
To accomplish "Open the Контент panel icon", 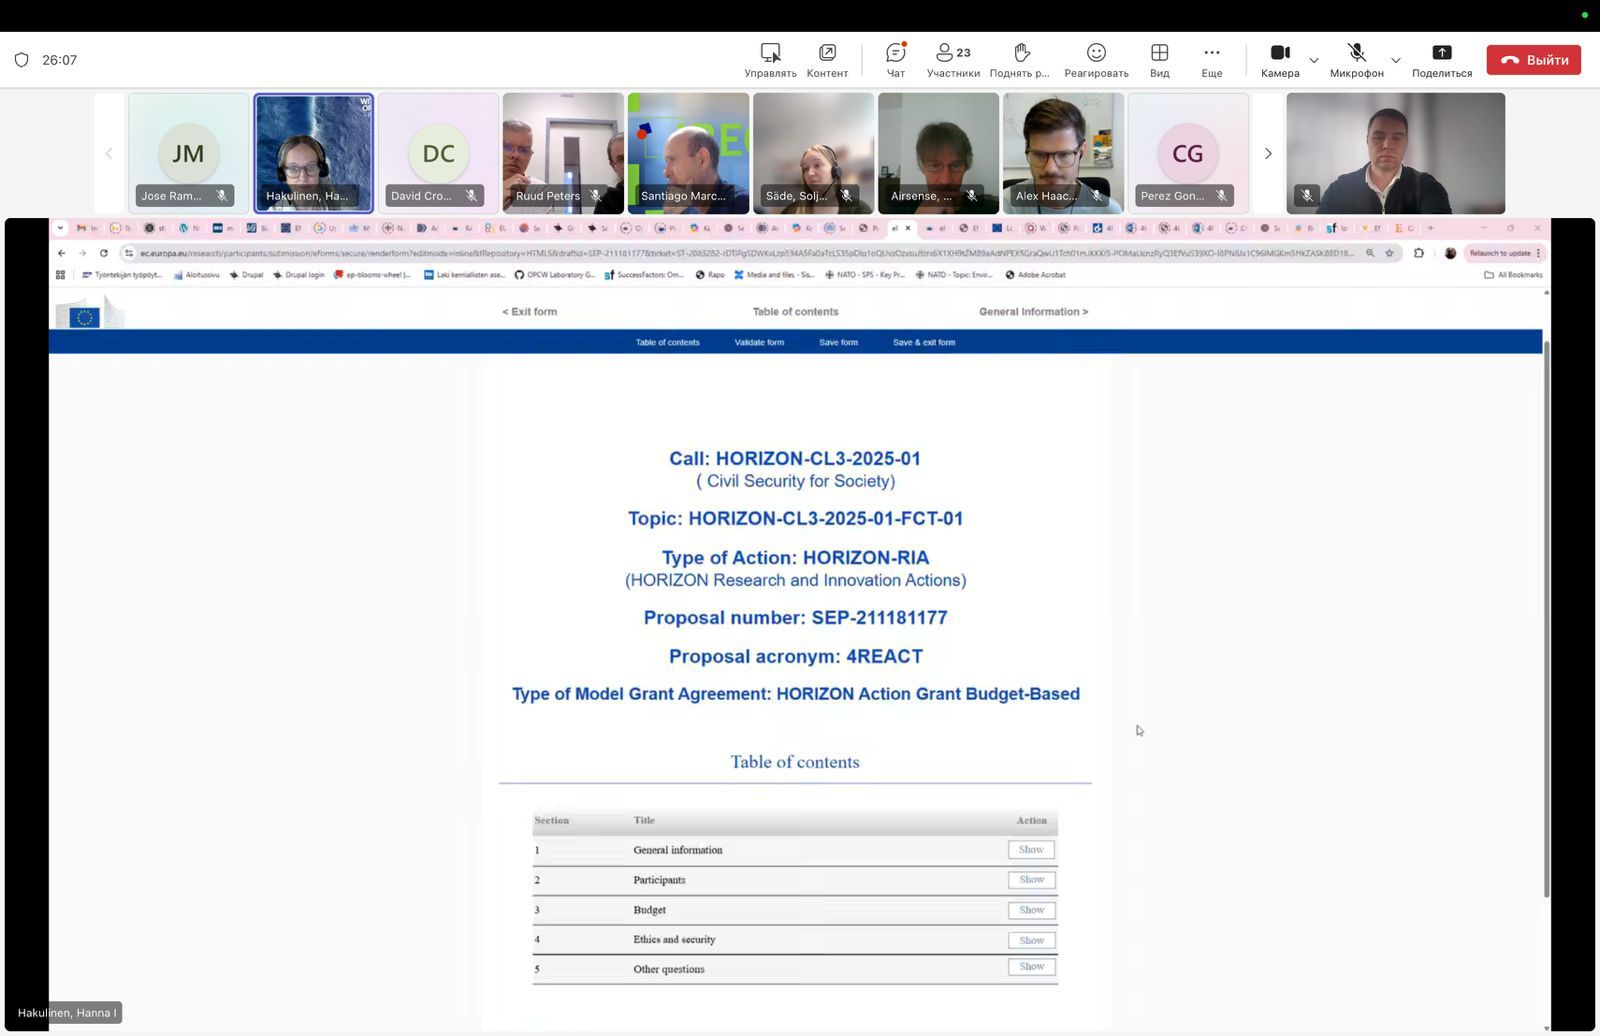I will [827, 59].
